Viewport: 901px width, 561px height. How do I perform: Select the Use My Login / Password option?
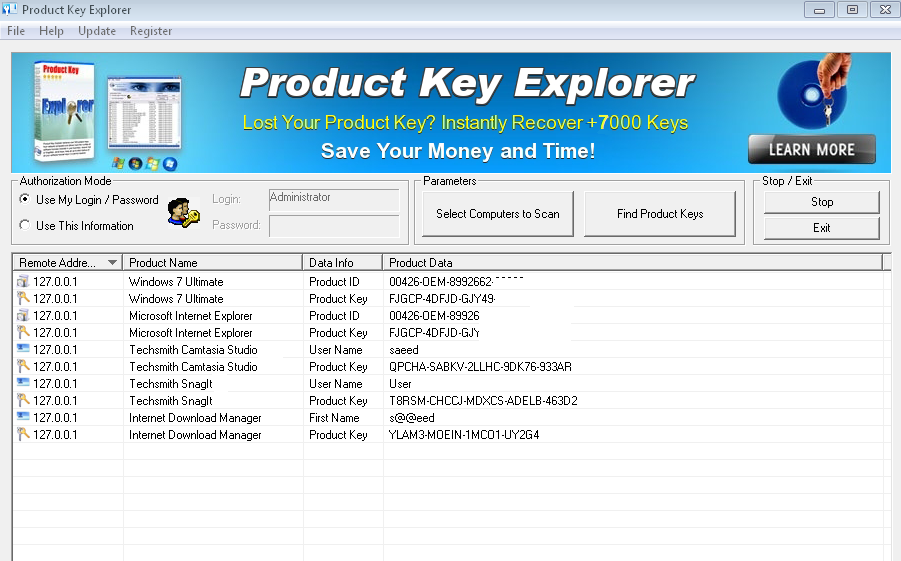click(25, 200)
